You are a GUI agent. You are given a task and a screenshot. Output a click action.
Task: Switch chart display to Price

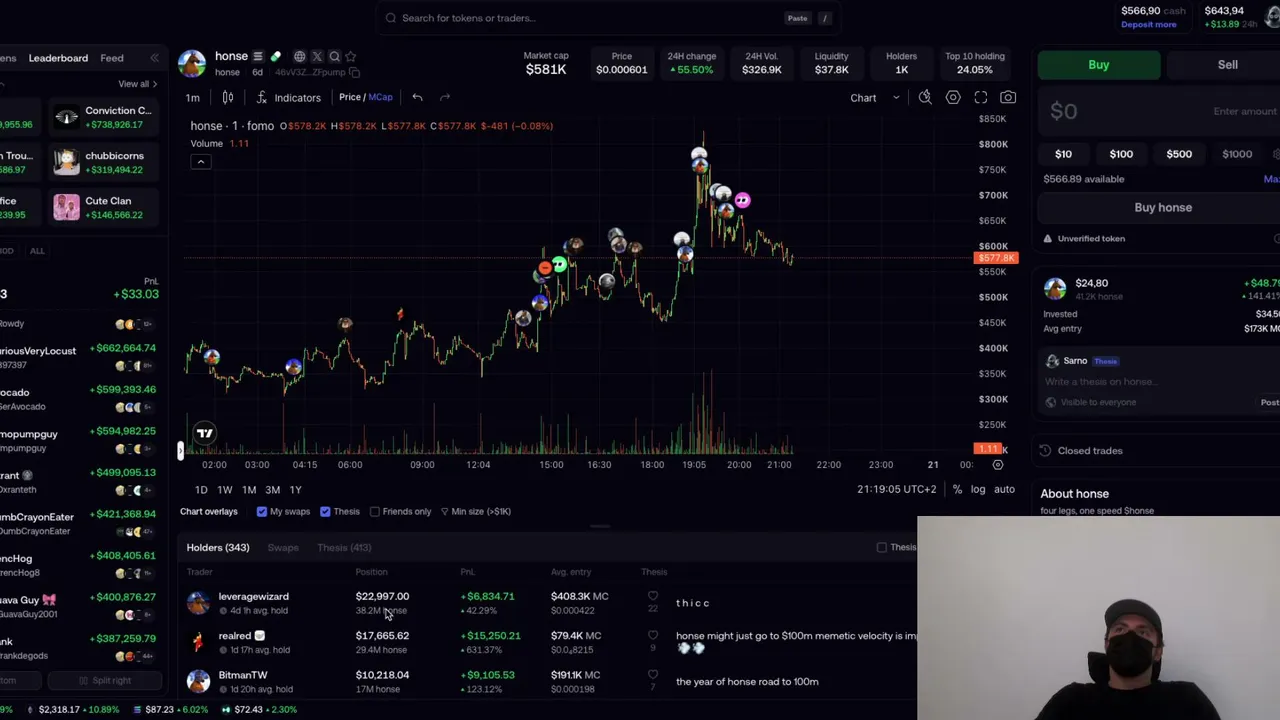349,97
